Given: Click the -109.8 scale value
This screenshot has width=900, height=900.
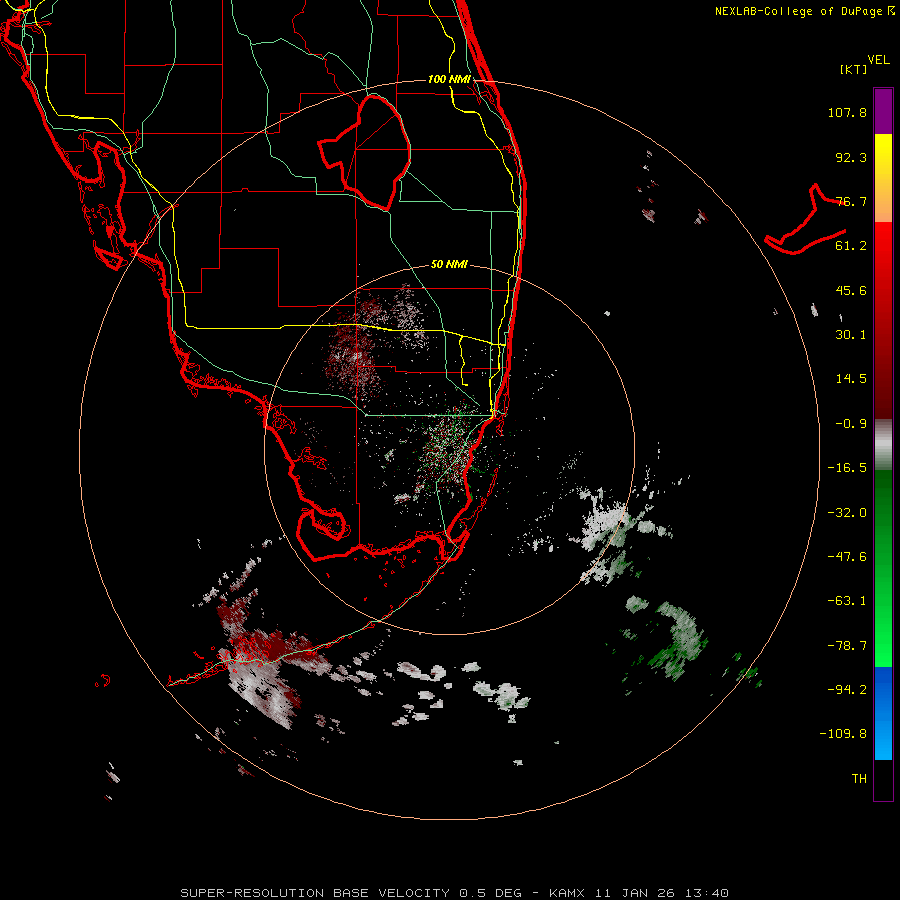Looking at the screenshot, I should [x=843, y=734].
